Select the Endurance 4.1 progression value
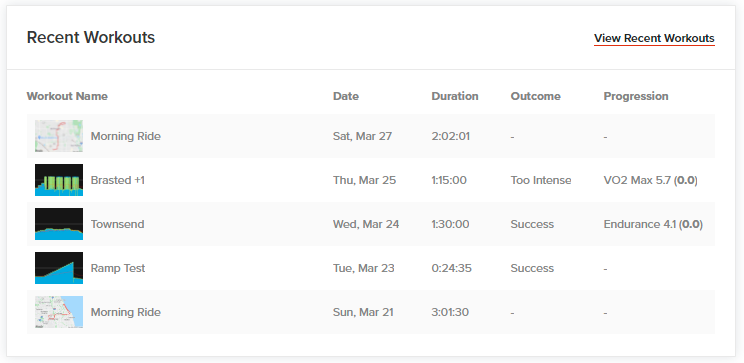The height and width of the screenshot is (363, 744). point(653,224)
